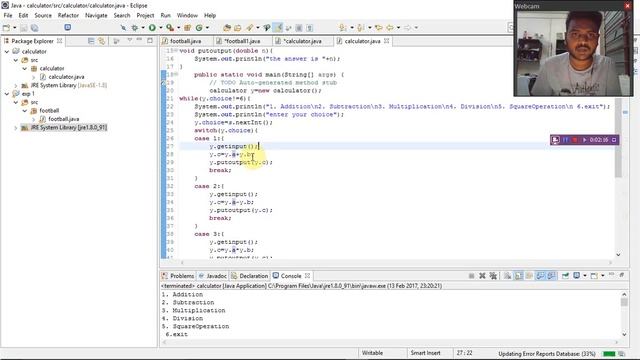The height and width of the screenshot is (360, 640).
Task: Open the Source menu
Action: click(x=43, y=15)
